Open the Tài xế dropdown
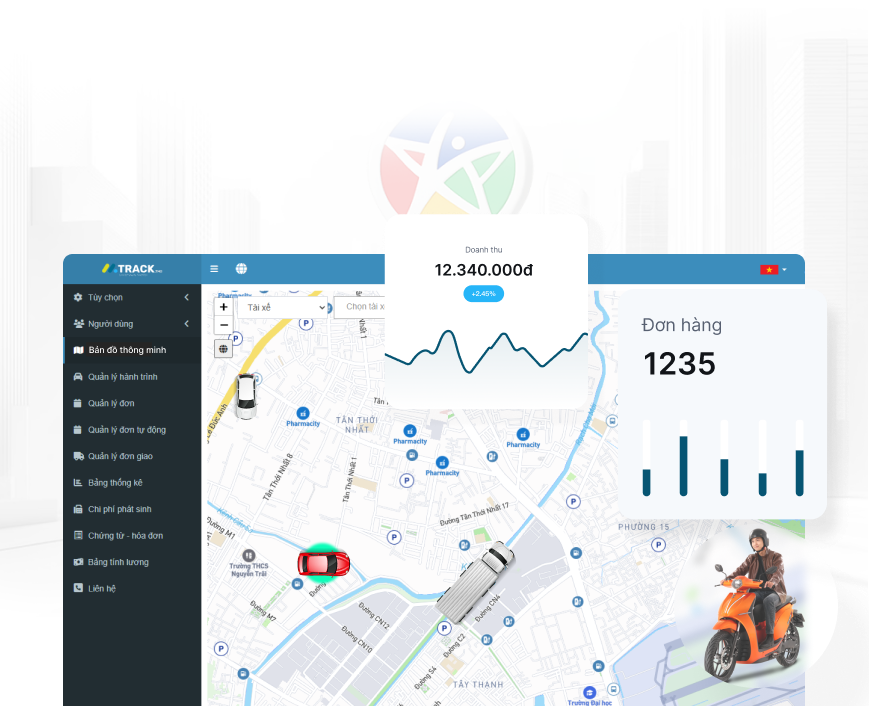Screen dimensions: 869x706 pos(281,307)
